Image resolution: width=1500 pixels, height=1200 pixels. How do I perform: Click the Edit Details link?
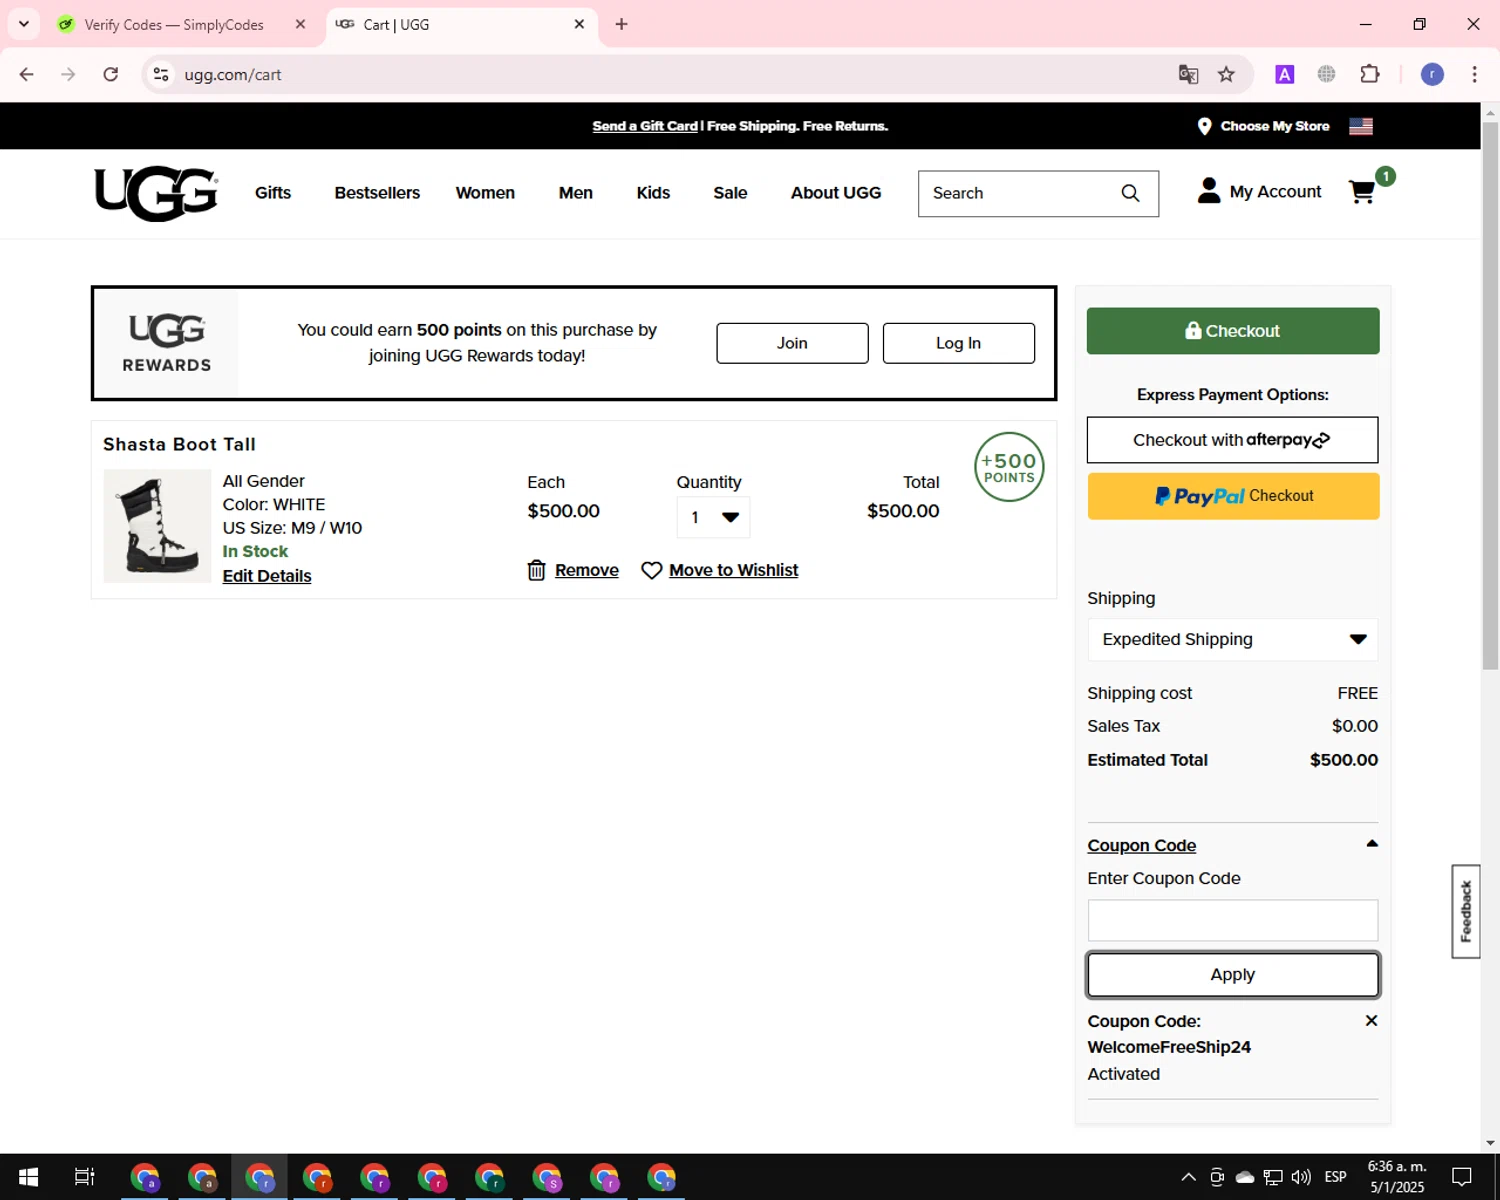(x=267, y=576)
